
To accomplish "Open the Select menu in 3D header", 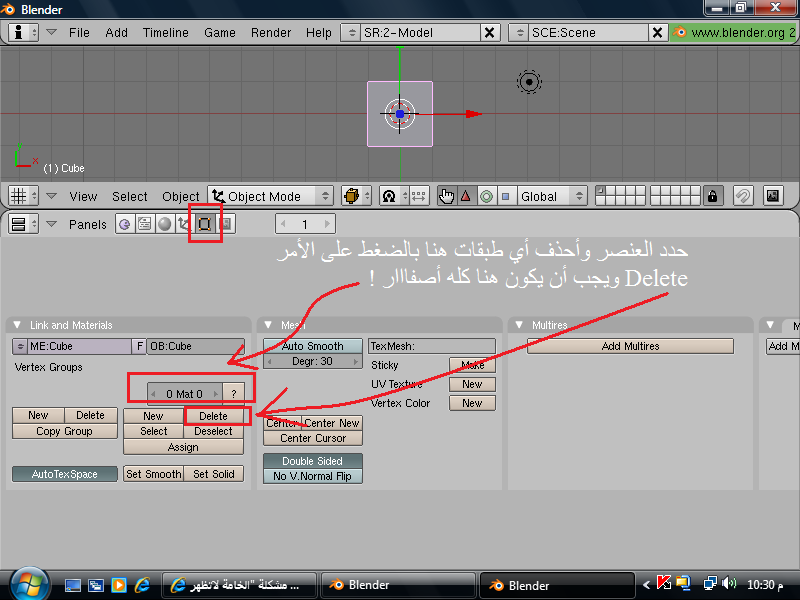I will pos(130,196).
